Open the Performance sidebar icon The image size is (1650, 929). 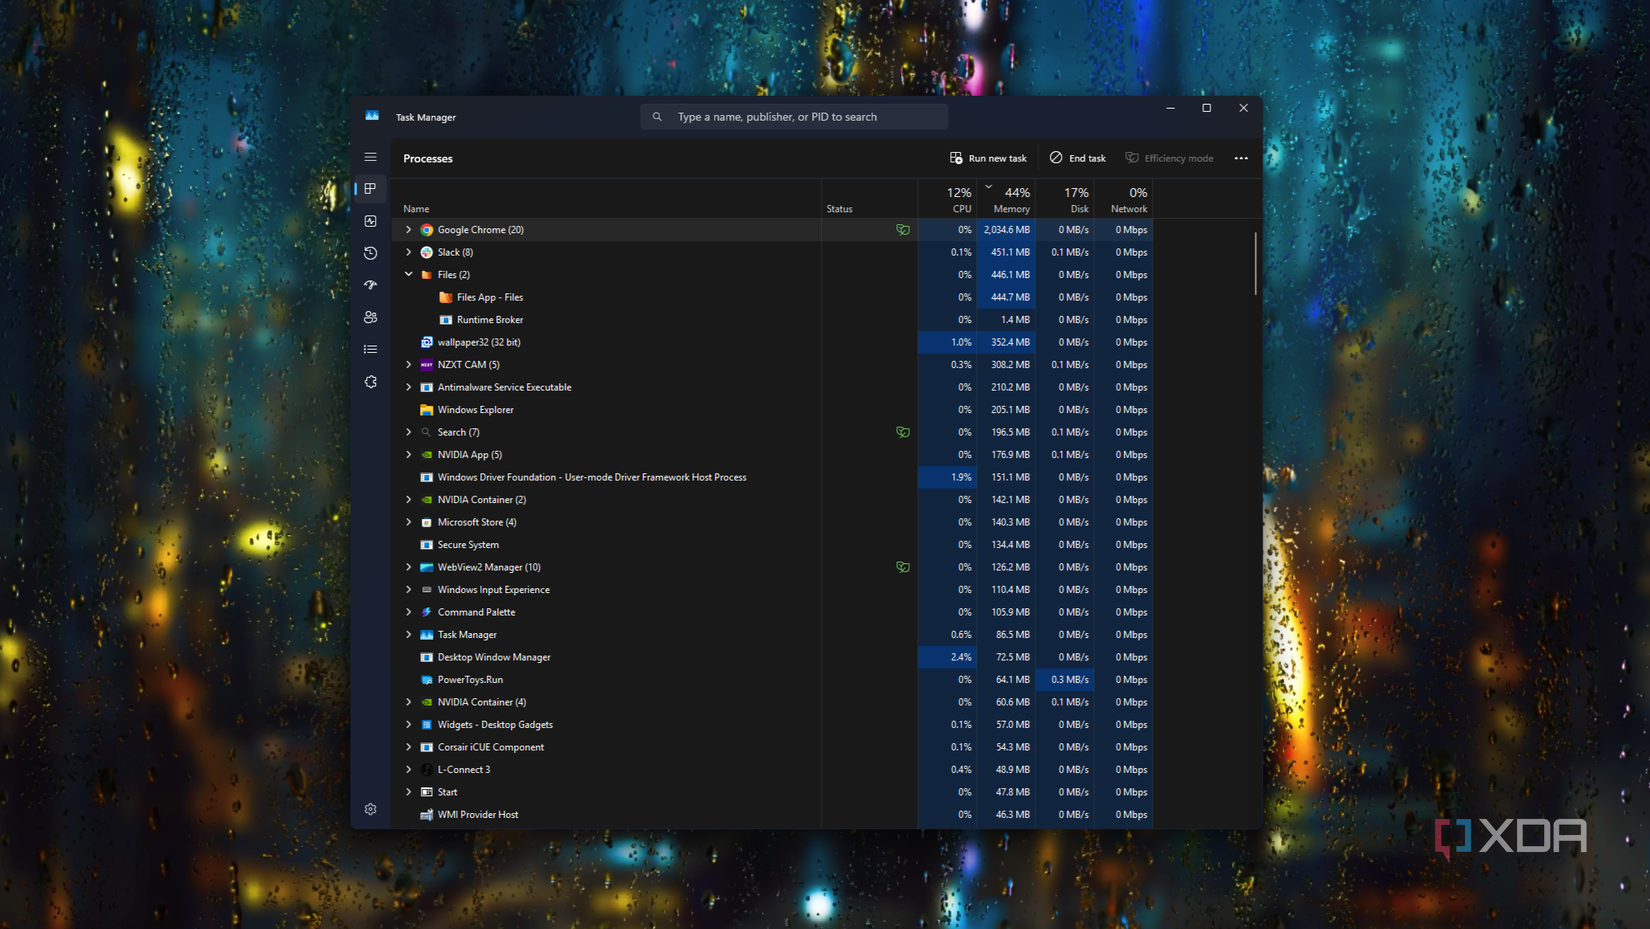click(x=370, y=221)
